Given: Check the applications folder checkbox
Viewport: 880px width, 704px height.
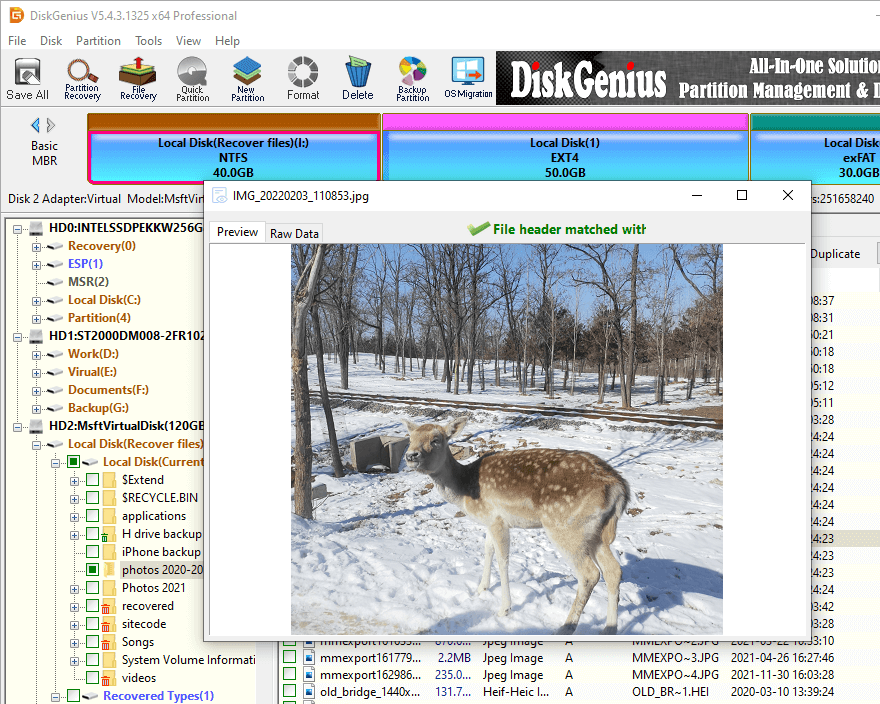Looking at the screenshot, I should pyautogui.click(x=92, y=516).
